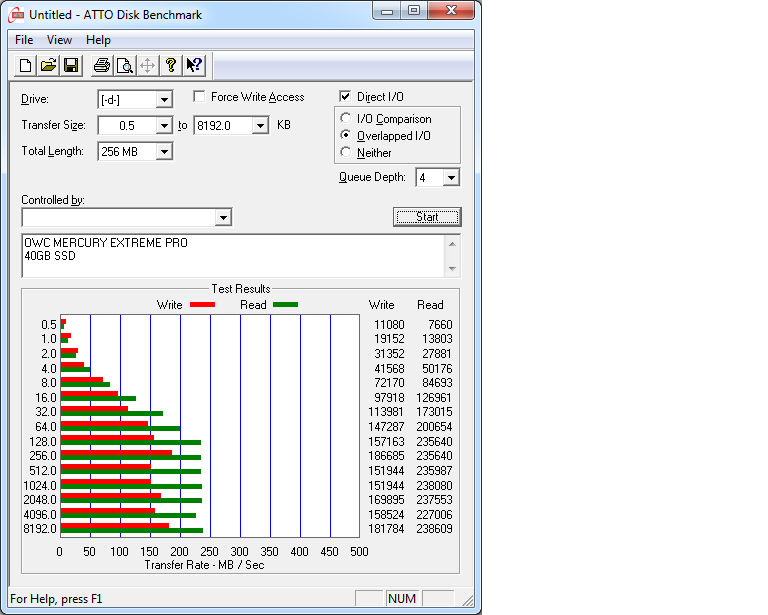
Task: Click the Print toolbar icon
Action: [102, 66]
